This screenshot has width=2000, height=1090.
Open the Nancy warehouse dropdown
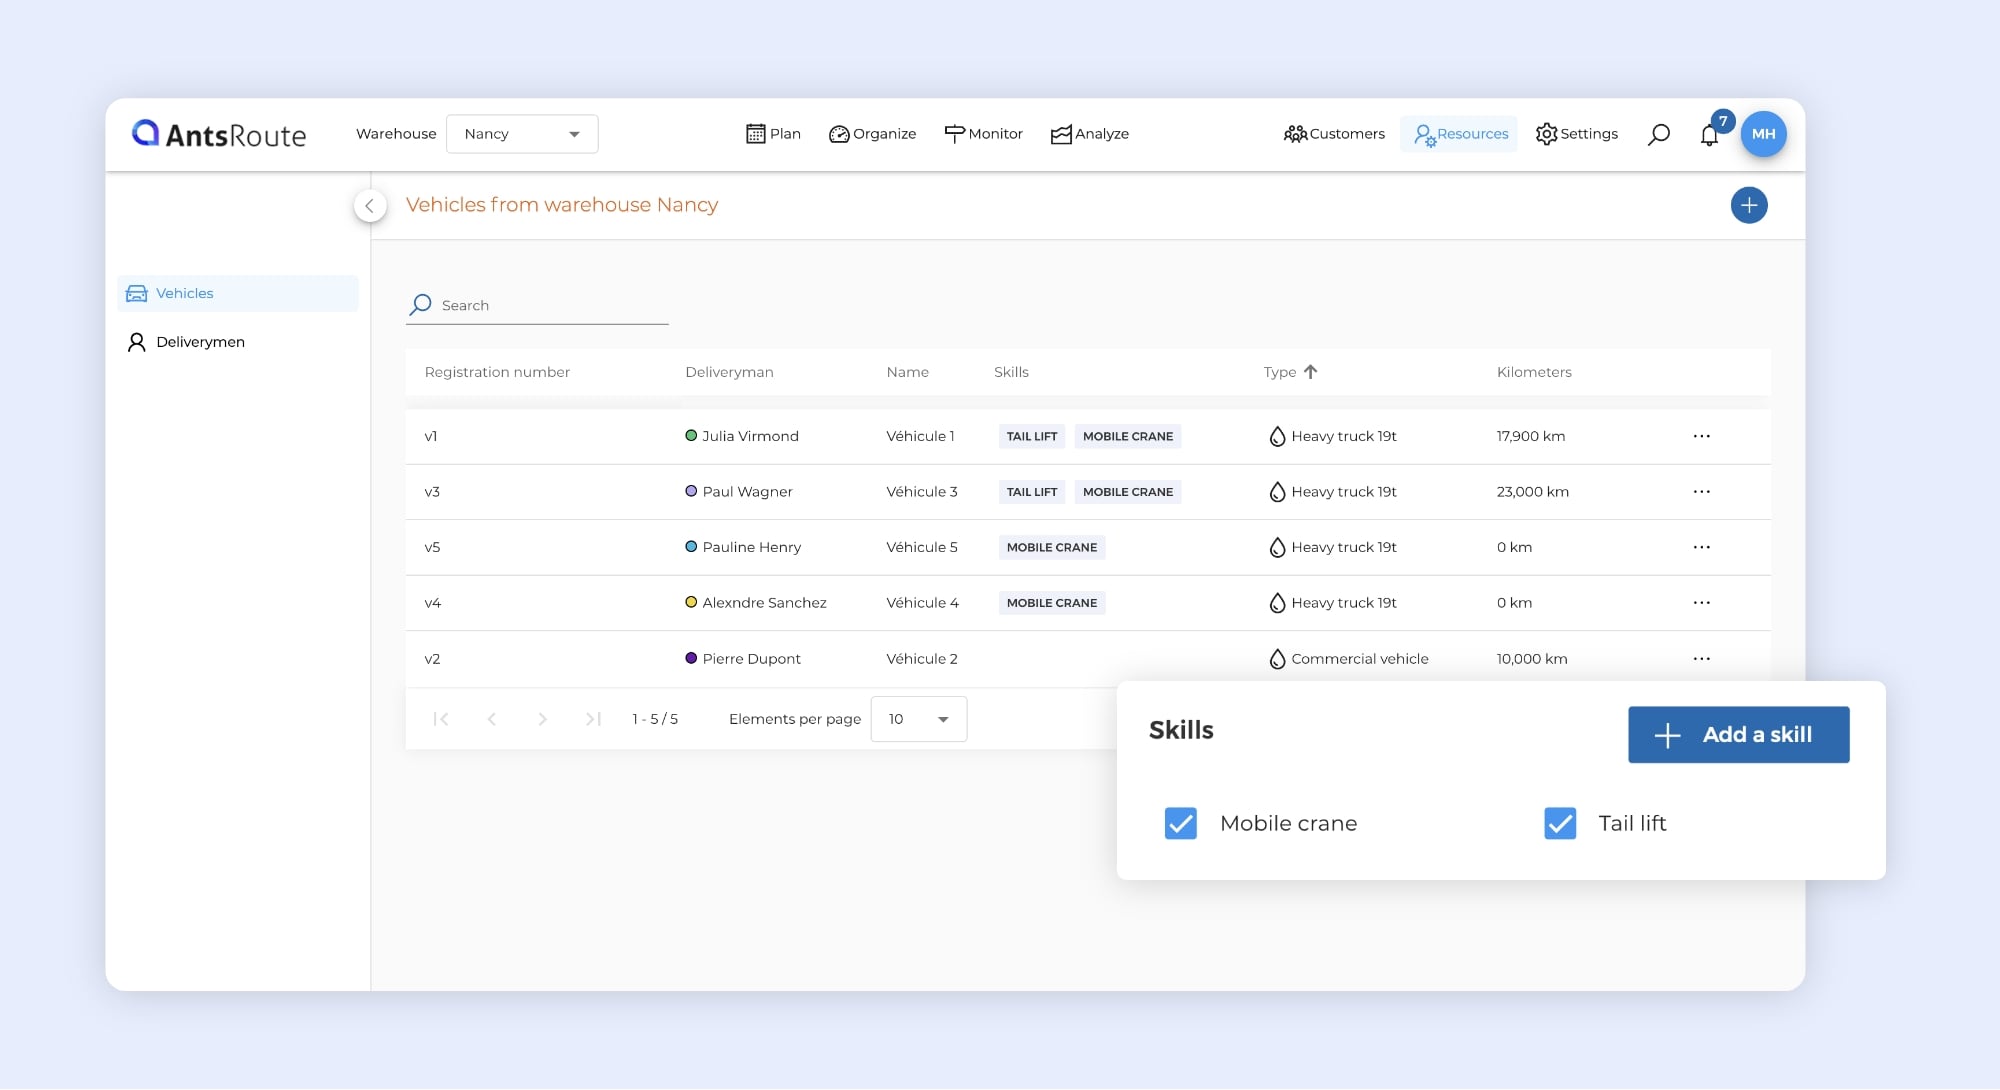(522, 134)
